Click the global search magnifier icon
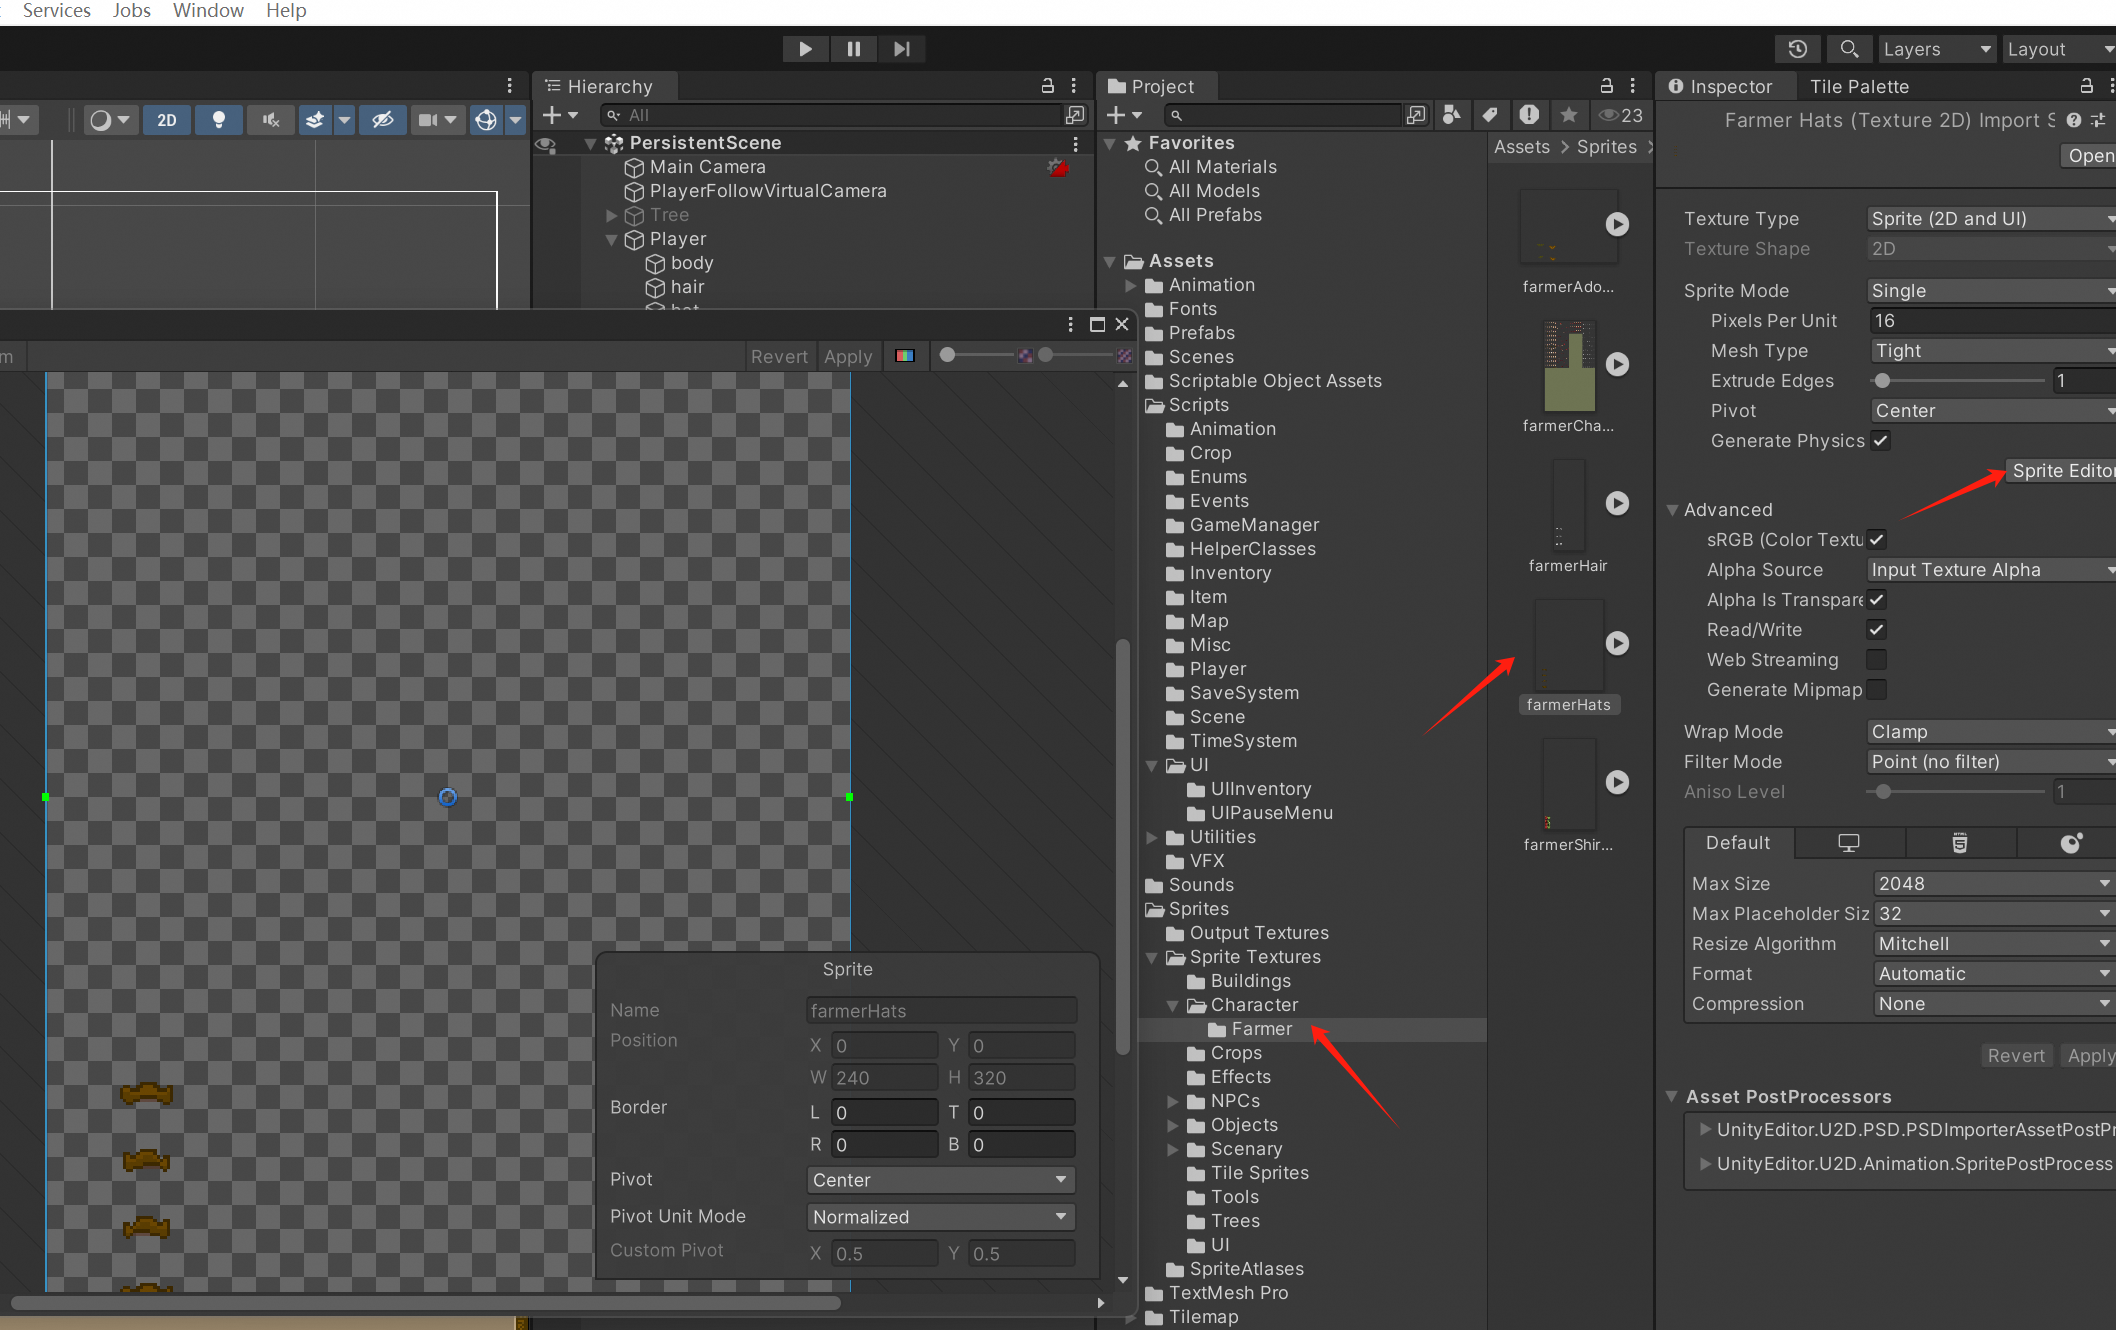Screen dimensions: 2116x1330 coord(1849,49)
